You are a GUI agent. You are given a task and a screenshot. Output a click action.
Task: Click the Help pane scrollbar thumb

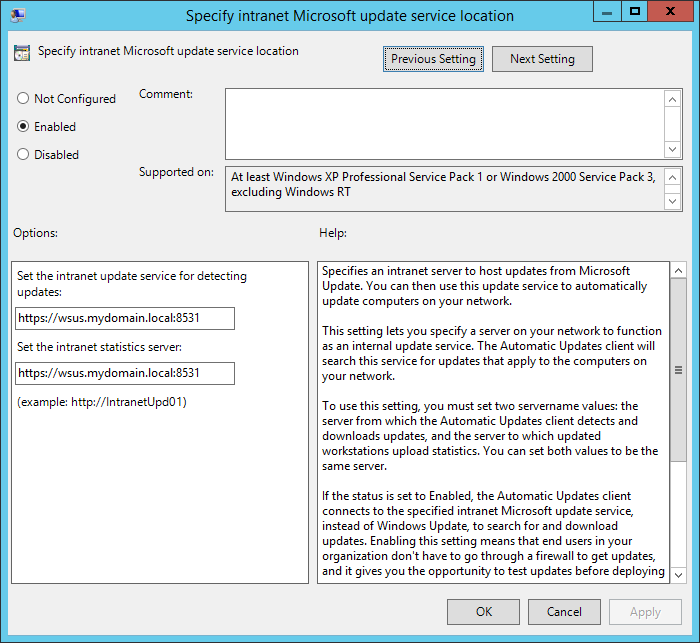tap(679, 370)
